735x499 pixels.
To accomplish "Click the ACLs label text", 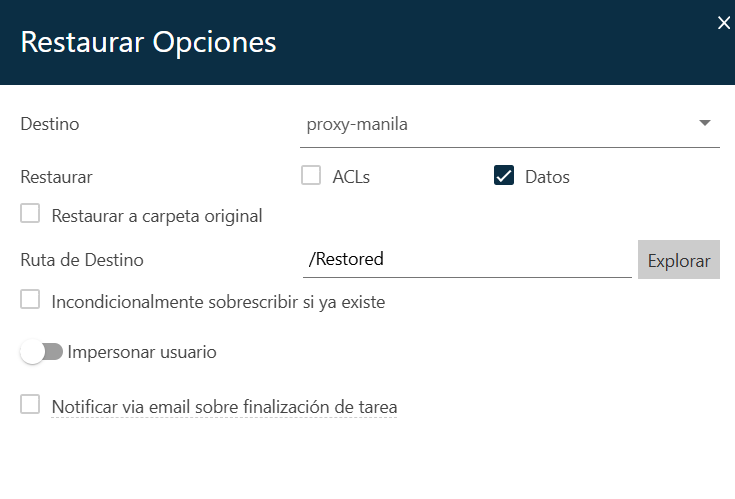I will click(x=351, y=177).
